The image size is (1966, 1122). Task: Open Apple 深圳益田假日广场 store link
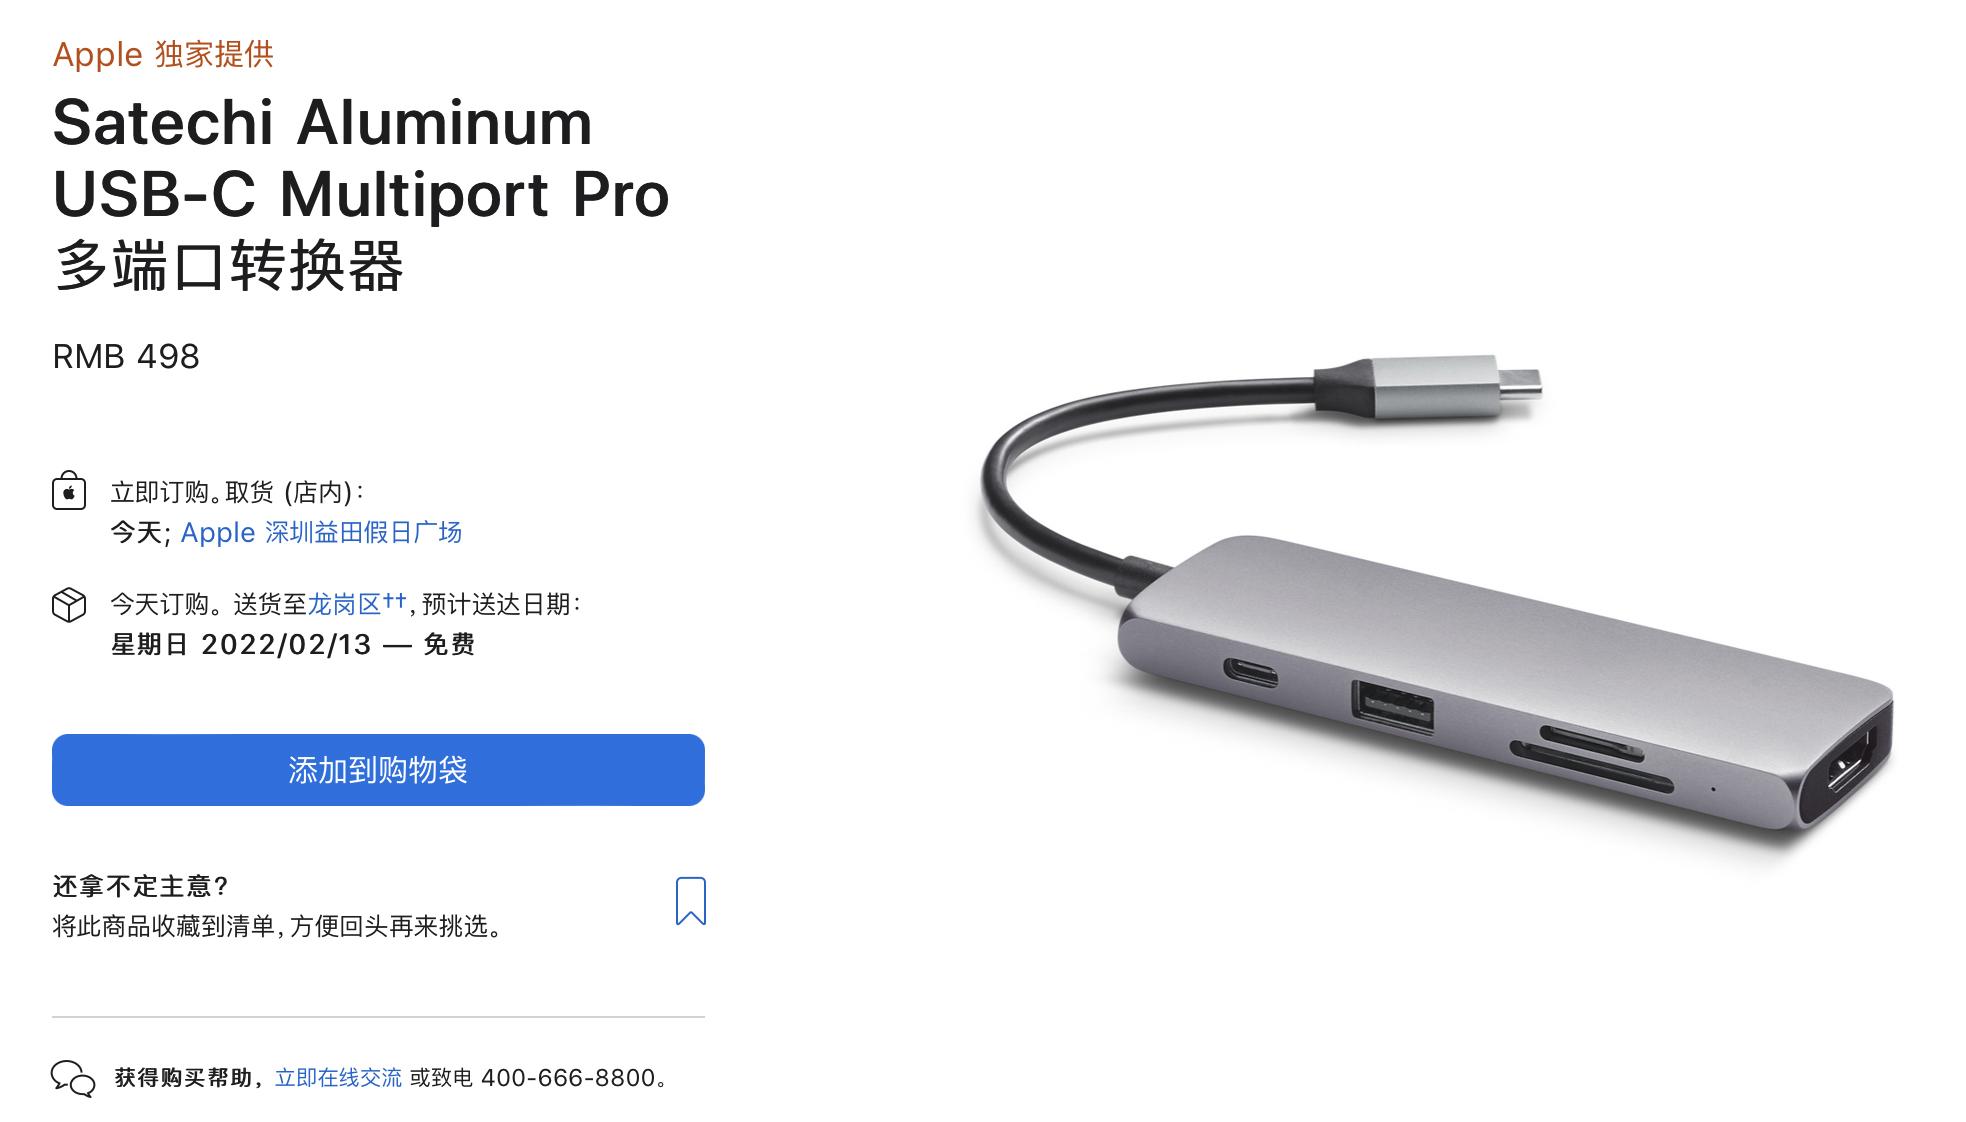tap(321, 532)
